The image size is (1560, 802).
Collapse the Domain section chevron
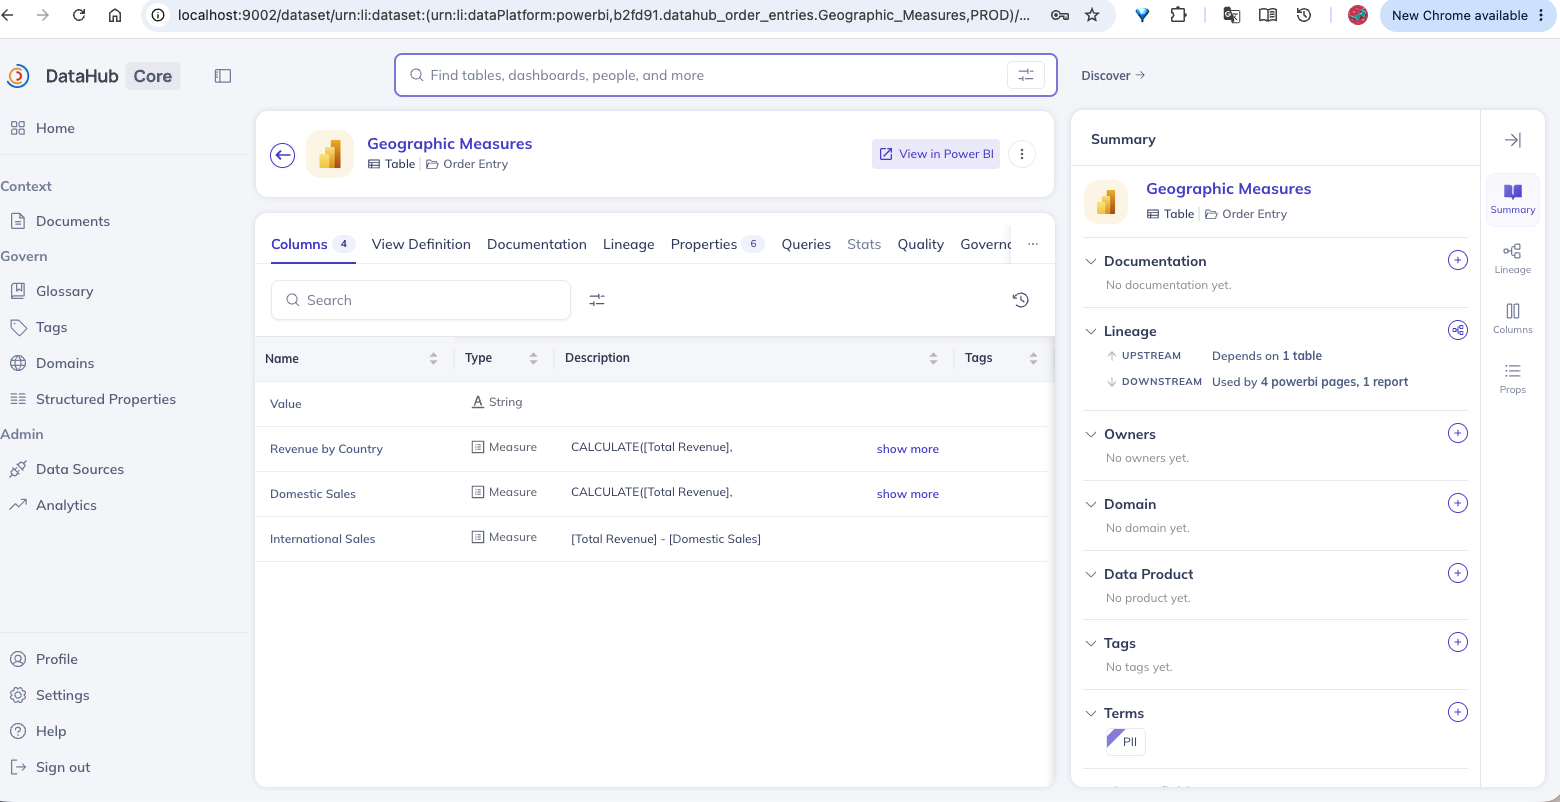1091,504
